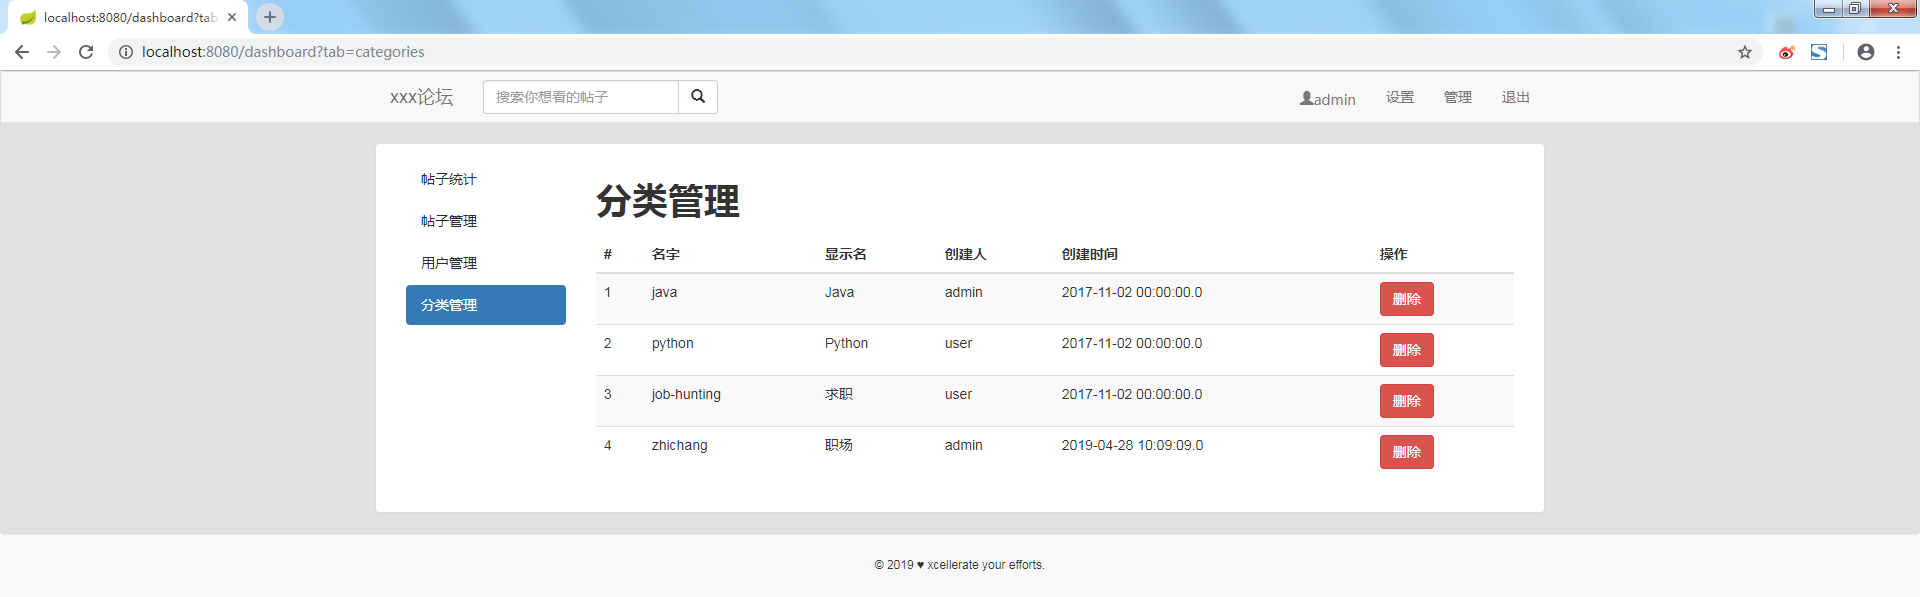Click the 创建时间 column header

point(1090,254)
